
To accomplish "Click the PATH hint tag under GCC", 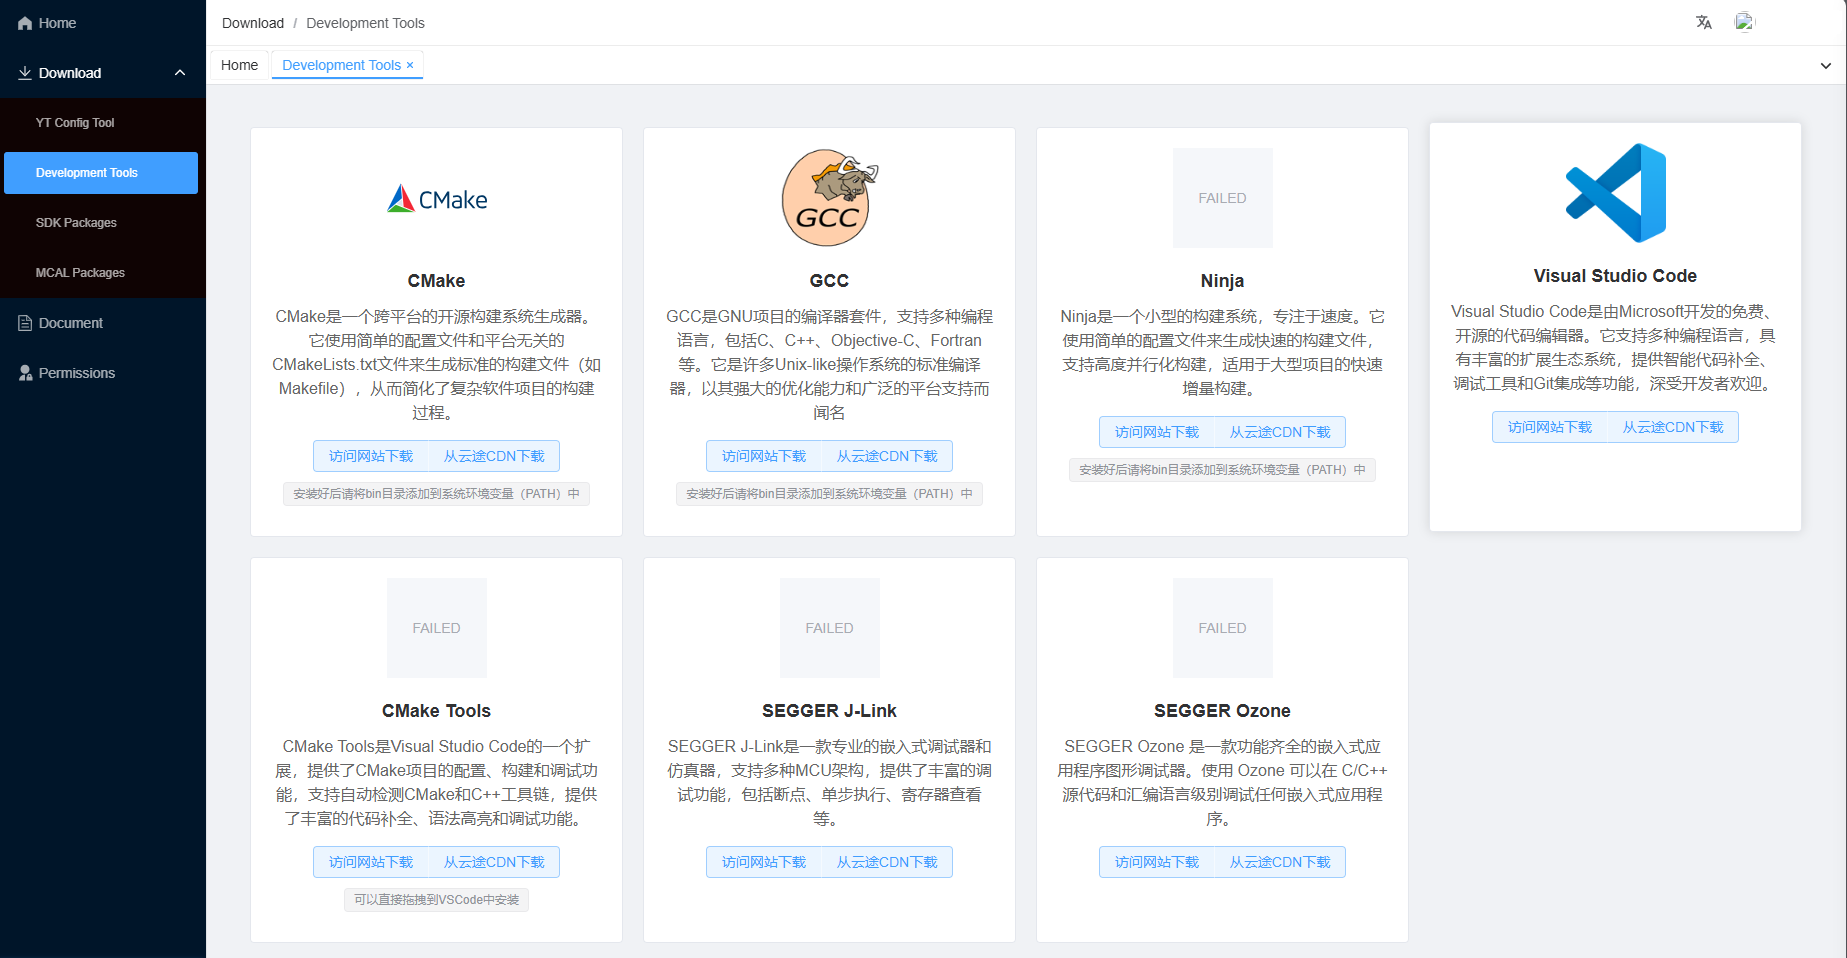I will [x=829, y=494].
